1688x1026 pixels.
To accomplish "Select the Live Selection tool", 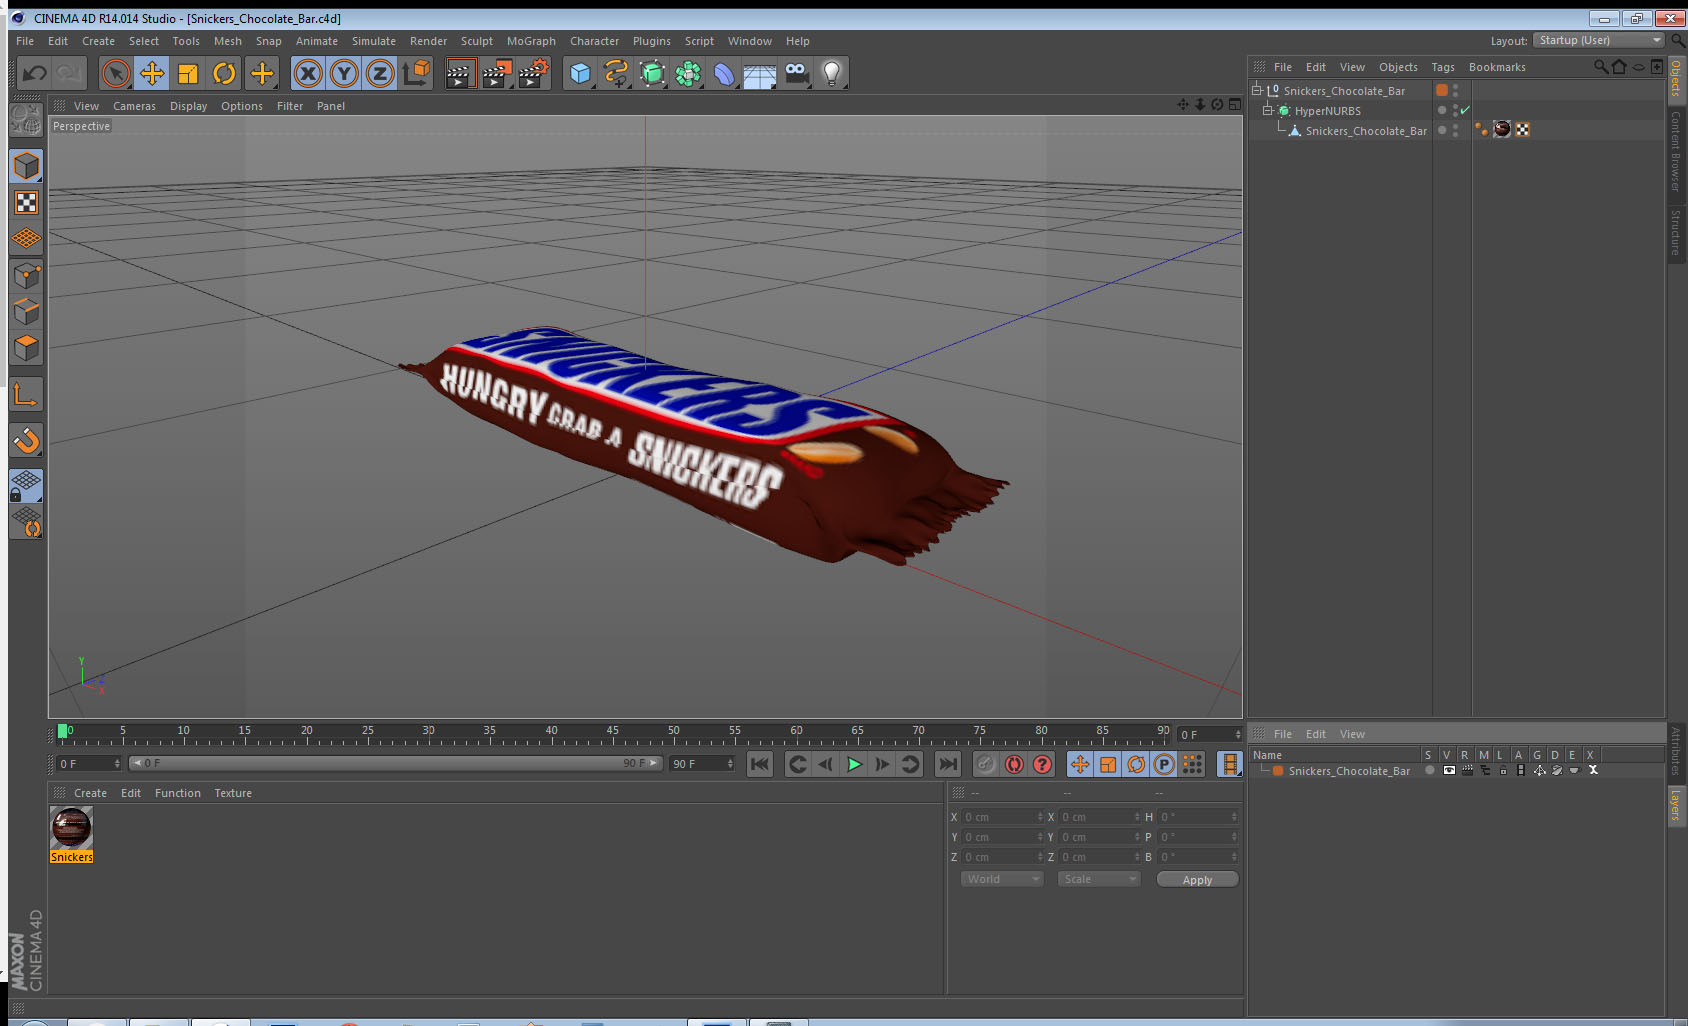I will (x=116, y=73).
